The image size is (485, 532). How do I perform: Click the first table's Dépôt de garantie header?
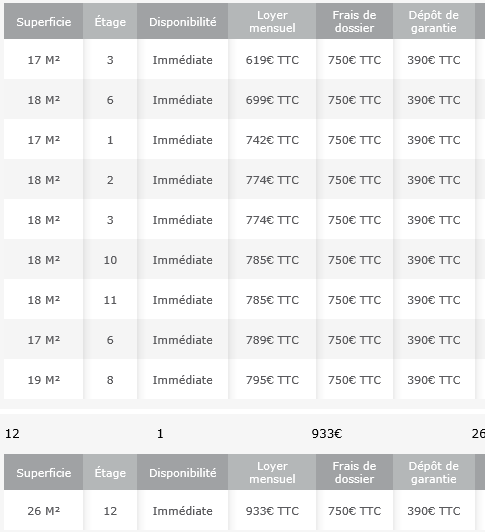click(x=434, y=21)
